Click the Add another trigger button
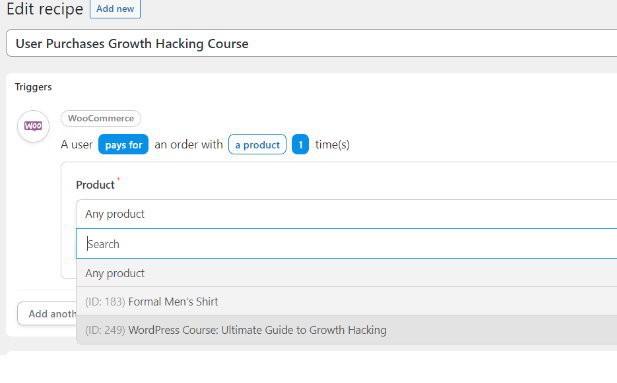 pyautogui.click(x=47, y=314)
